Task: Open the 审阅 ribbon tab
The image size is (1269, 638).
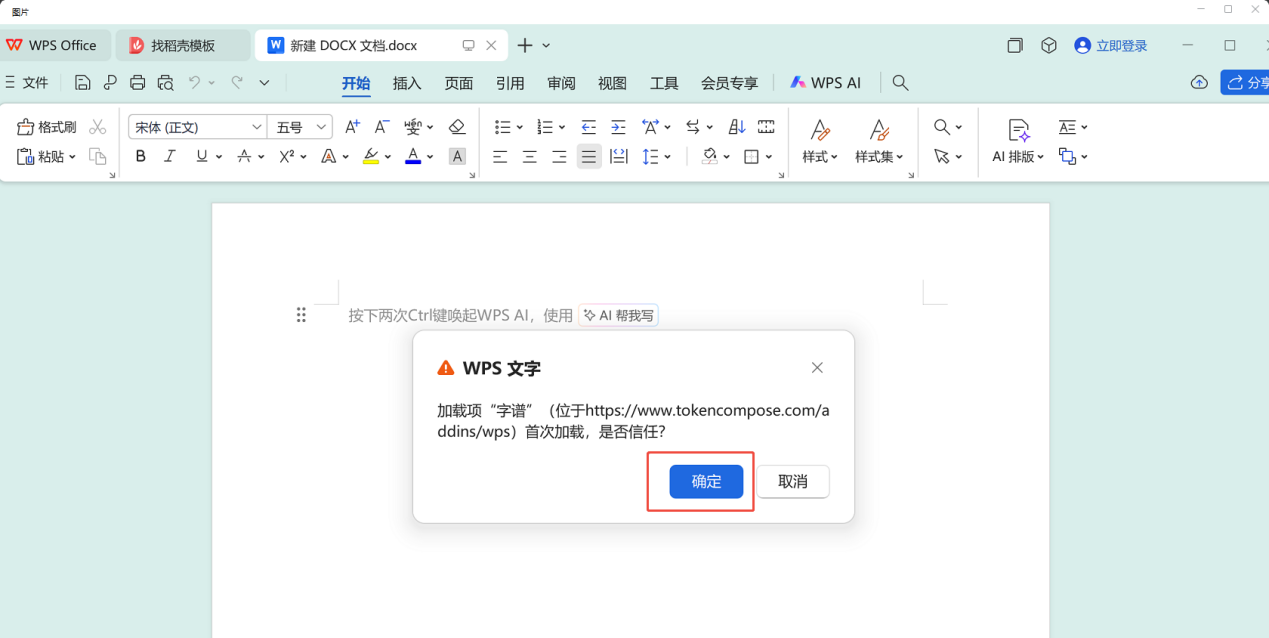Action: click(x=561, y=83)
